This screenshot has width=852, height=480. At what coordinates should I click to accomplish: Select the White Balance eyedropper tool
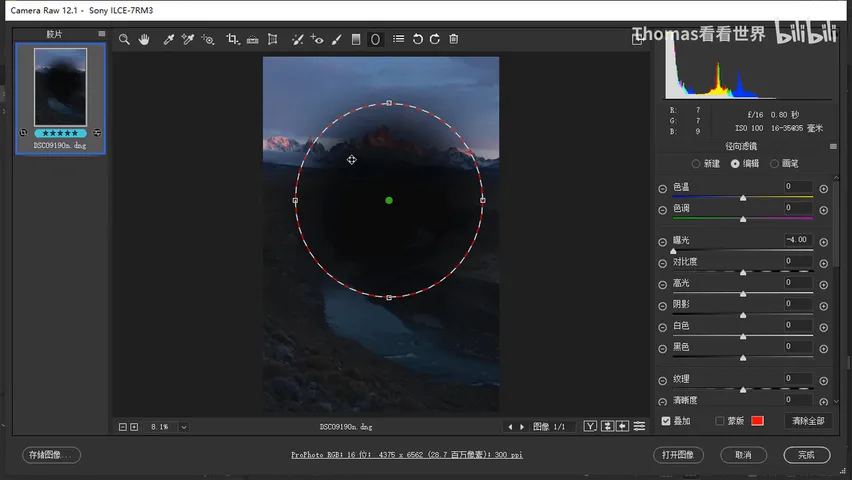point(168,39)
